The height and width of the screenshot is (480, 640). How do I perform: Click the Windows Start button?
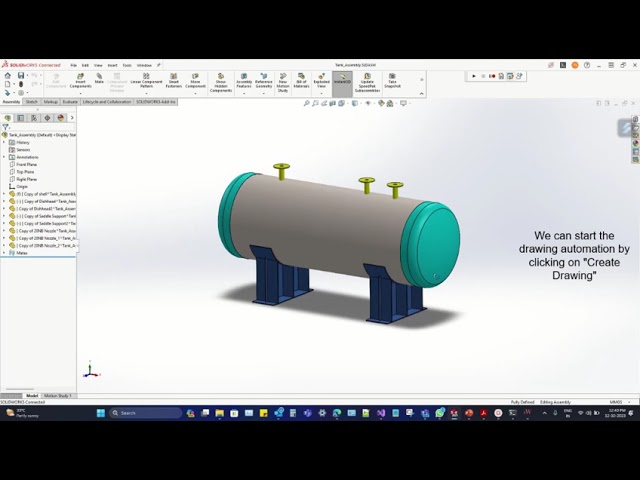click(x=100, y=413)
